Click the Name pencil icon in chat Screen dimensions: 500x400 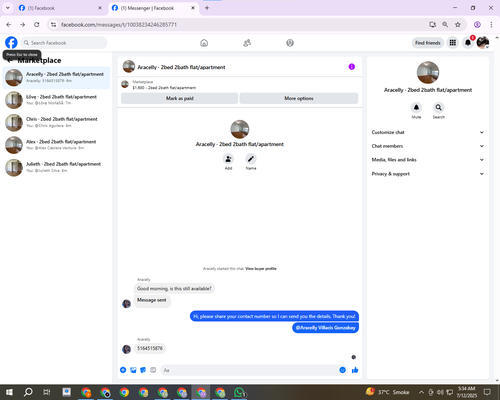251,159
